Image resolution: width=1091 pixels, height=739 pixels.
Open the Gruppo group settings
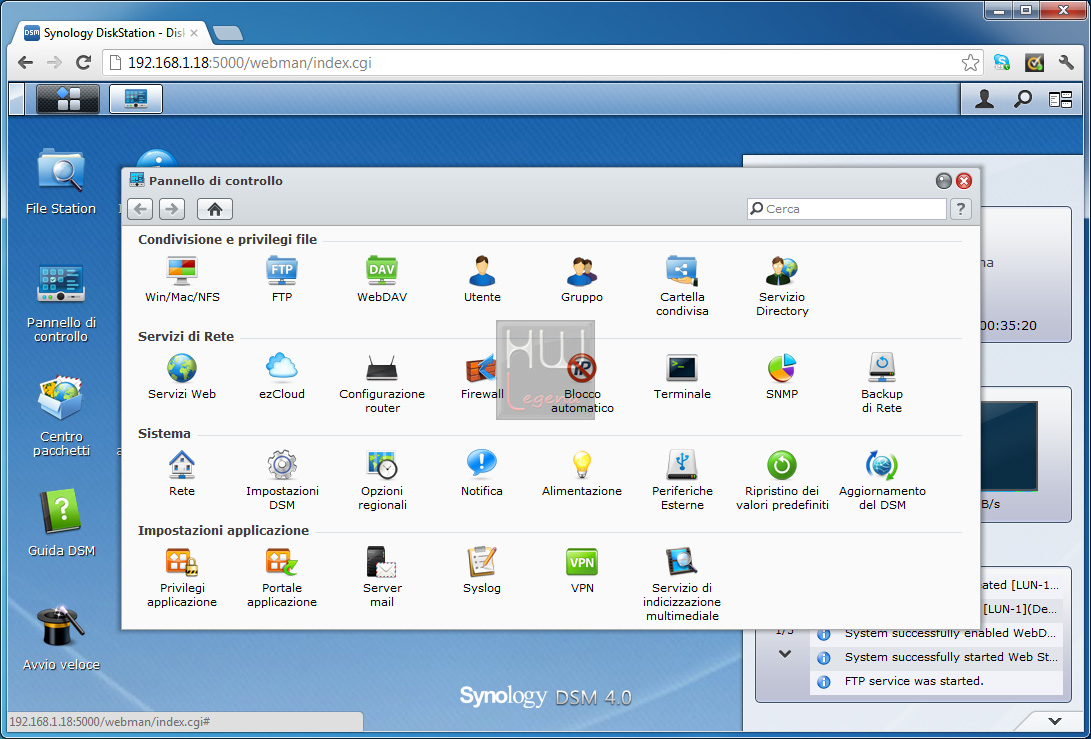(x=582, y=278)
